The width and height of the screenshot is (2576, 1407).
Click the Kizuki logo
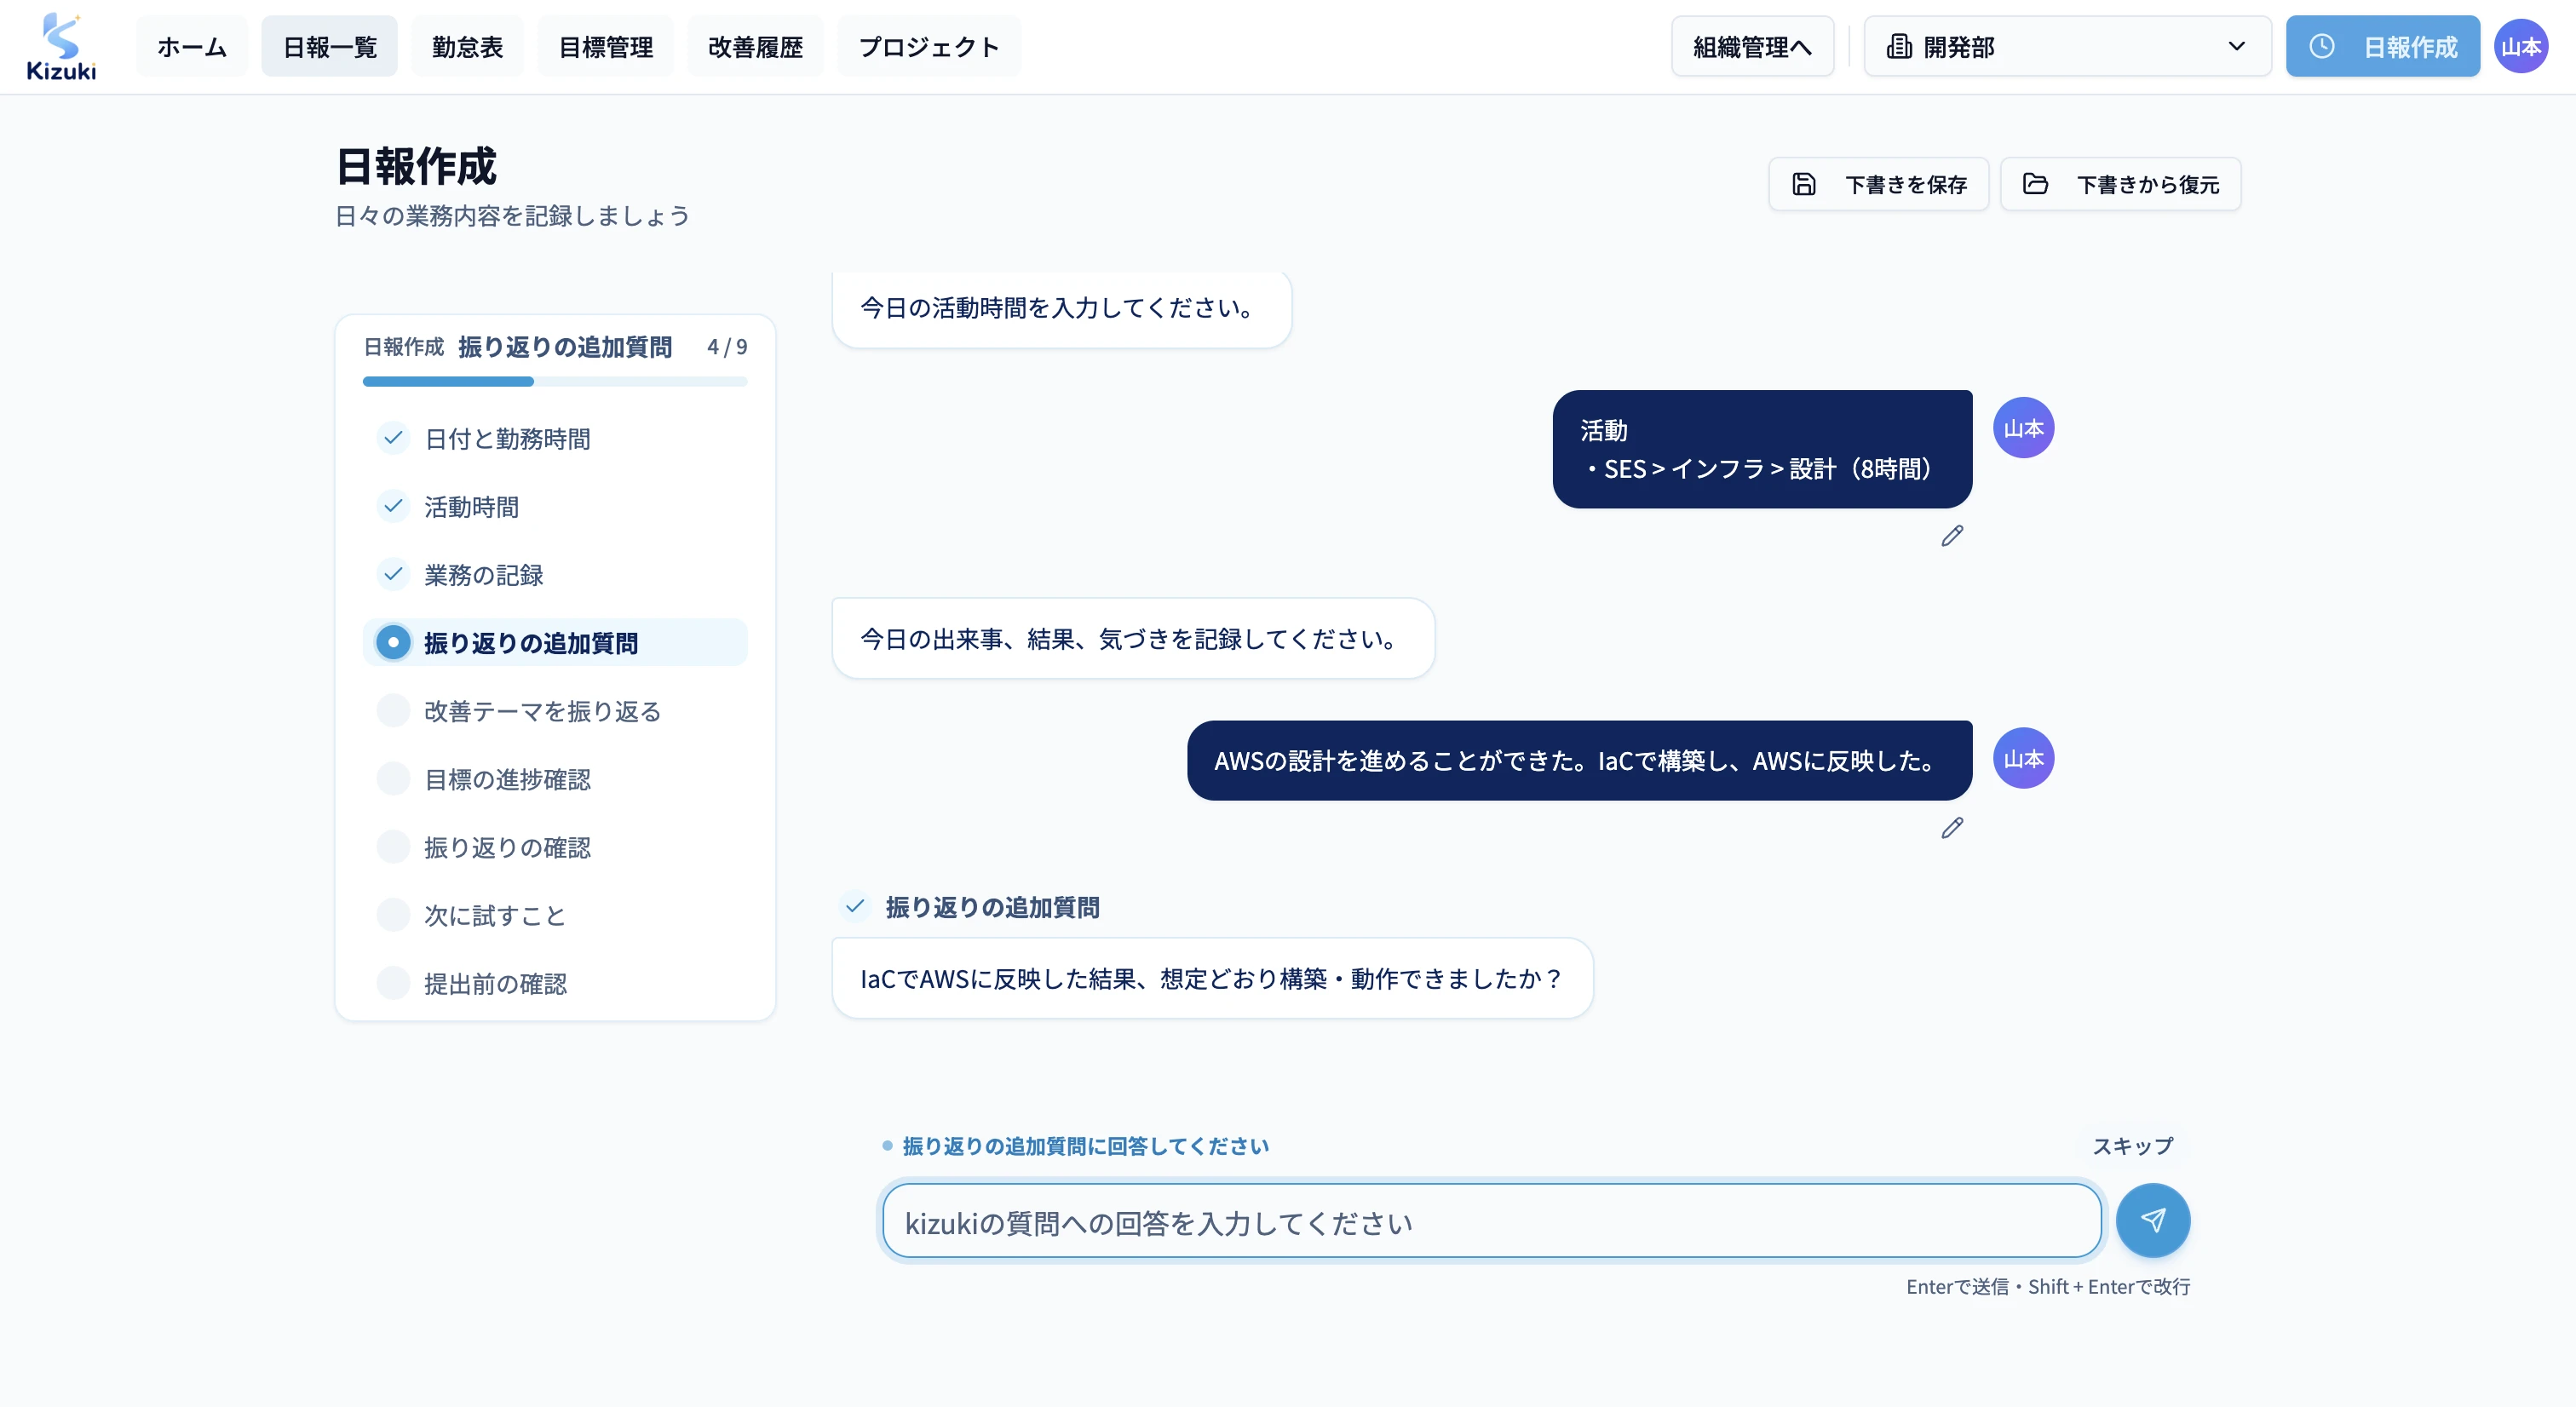coord(61,46)
